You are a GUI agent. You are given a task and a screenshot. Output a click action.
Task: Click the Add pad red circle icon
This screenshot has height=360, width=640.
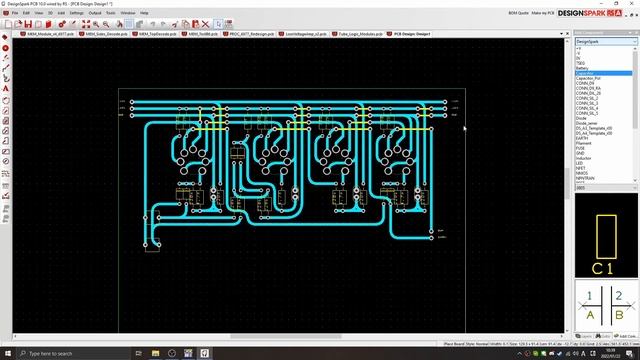click(5, 48)
